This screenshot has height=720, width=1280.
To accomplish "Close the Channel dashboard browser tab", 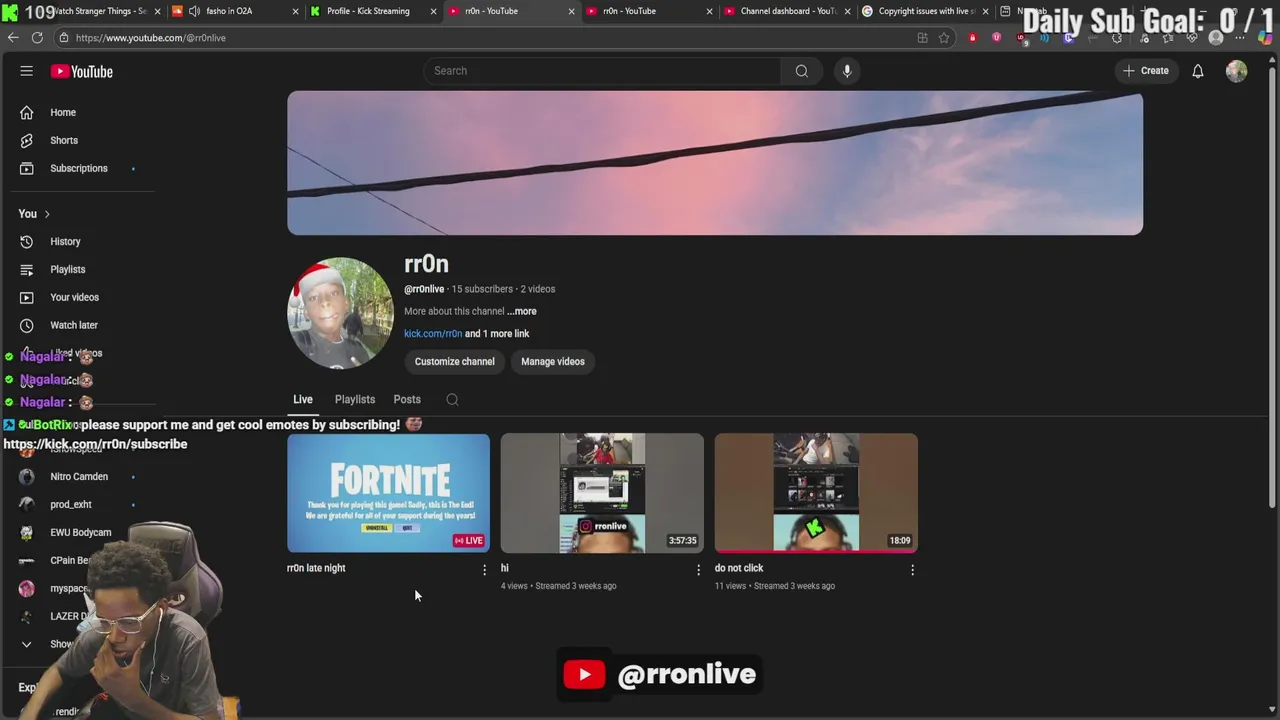I will click(847, 11).
